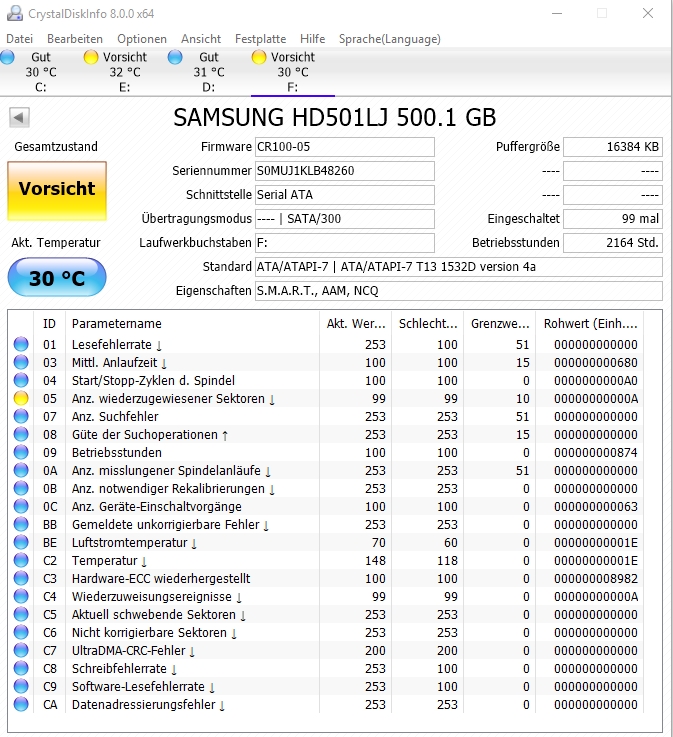Click the 30 °C temperature button

coord(57,277)
